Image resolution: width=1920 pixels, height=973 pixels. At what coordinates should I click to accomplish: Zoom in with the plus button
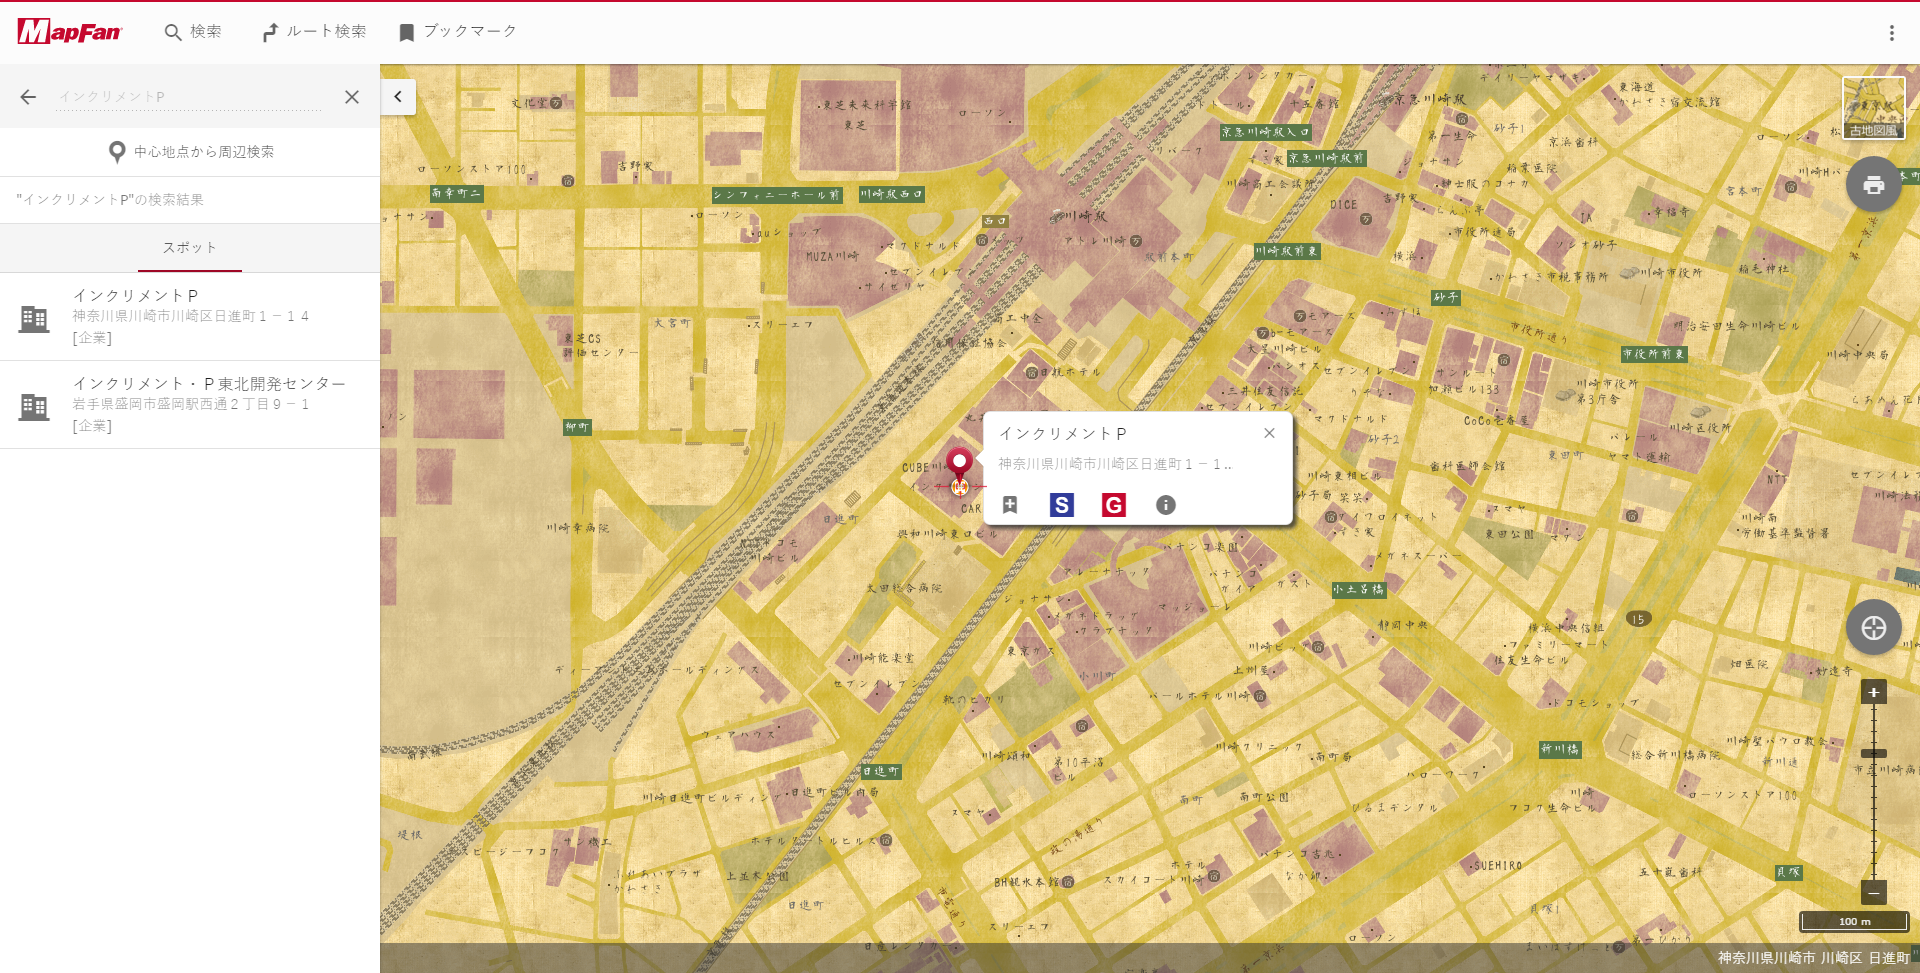[x=1874, y=692]
